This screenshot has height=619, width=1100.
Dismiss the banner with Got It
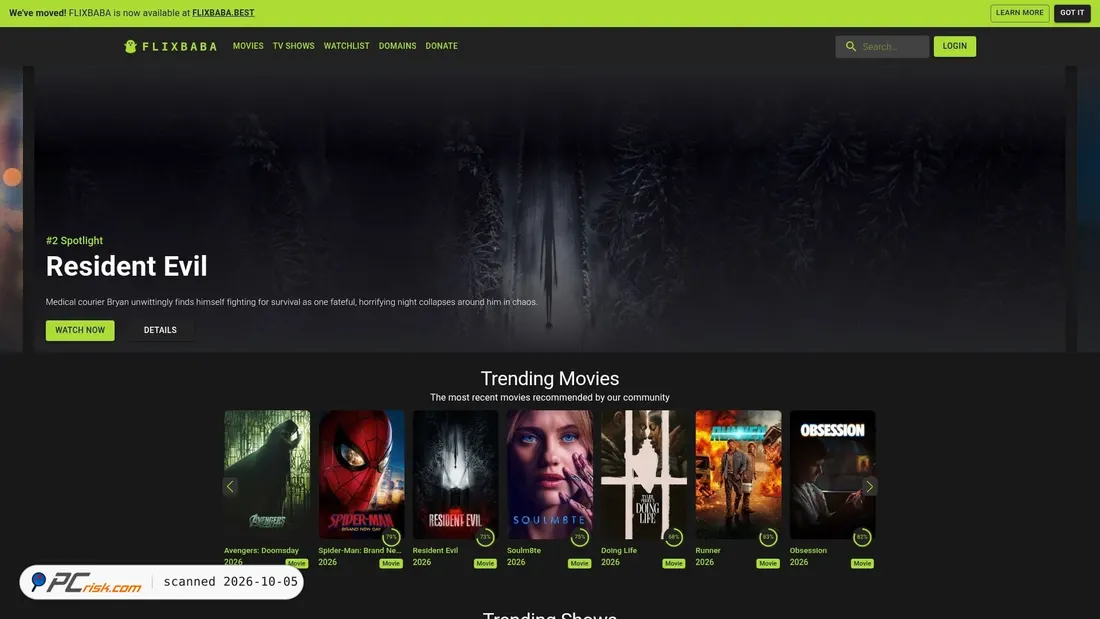pyautogui.click(x=1071, y=13)
